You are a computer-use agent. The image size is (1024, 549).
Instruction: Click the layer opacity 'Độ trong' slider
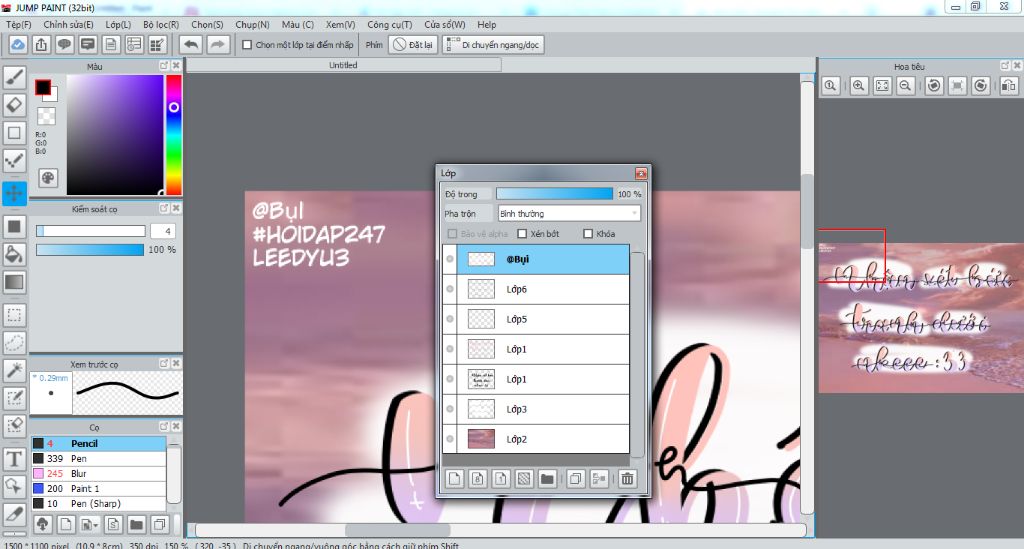(x=554, y=194)
